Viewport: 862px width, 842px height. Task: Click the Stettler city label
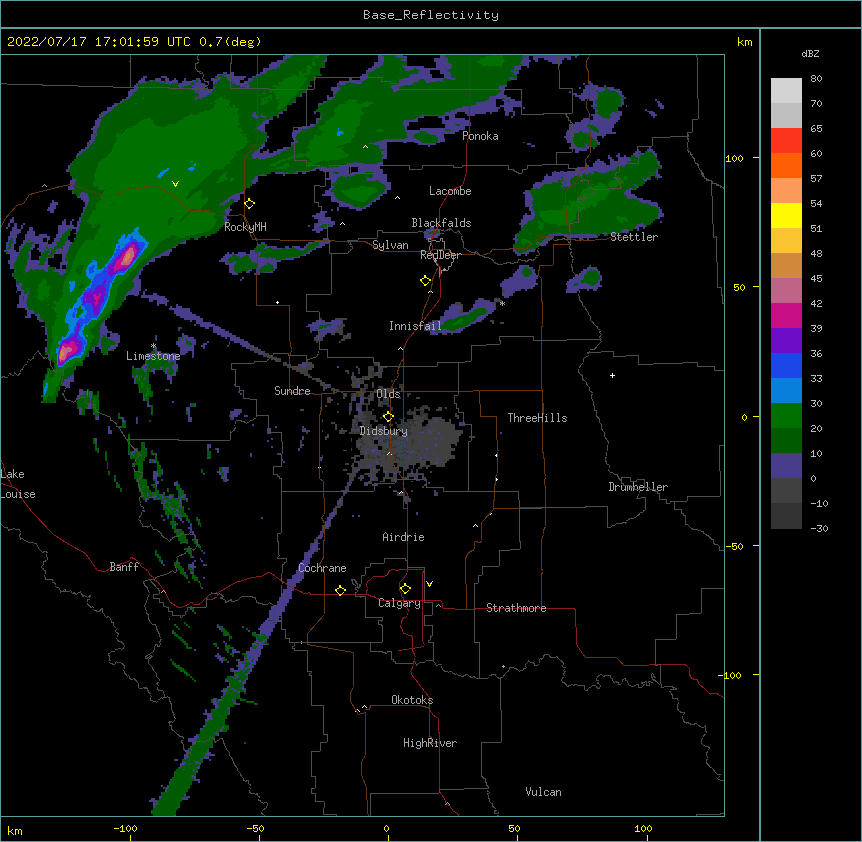(x=634, y=237)
